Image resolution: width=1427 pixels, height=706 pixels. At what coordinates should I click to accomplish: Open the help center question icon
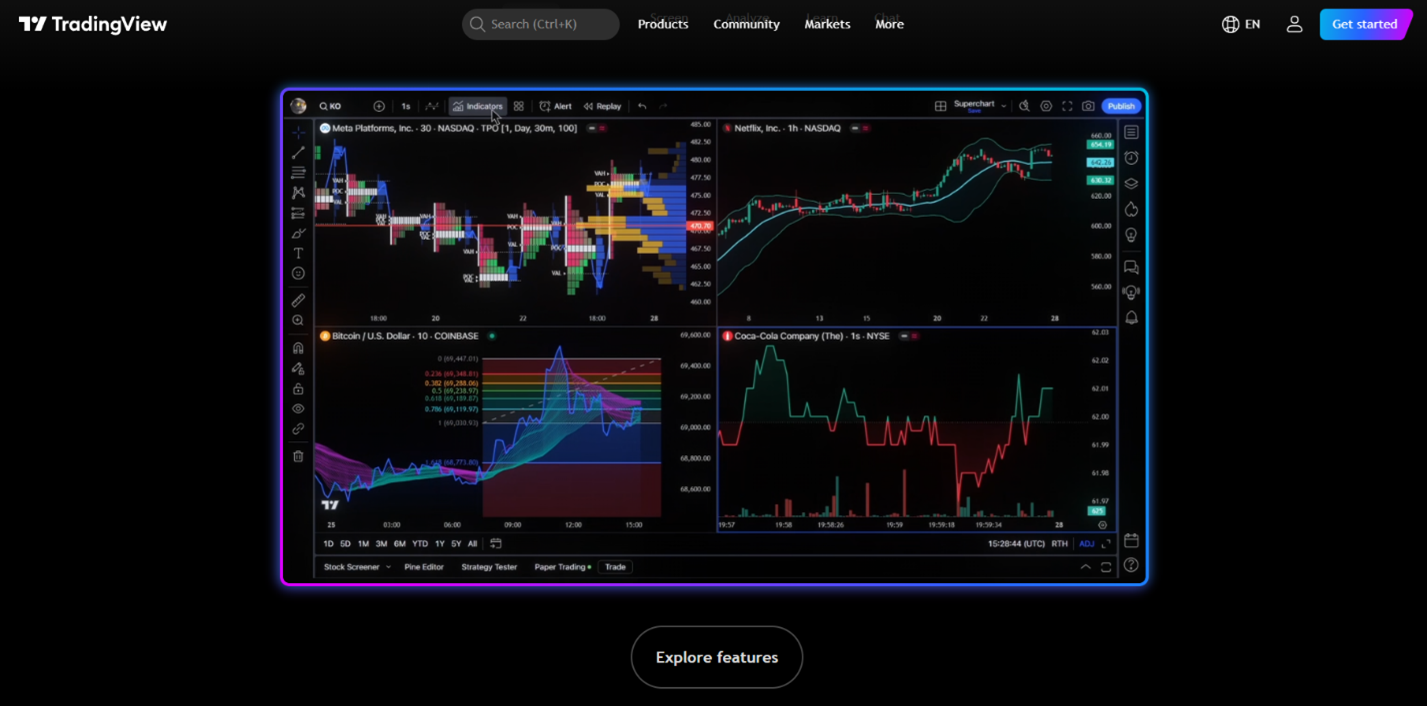click(1131, 565)
